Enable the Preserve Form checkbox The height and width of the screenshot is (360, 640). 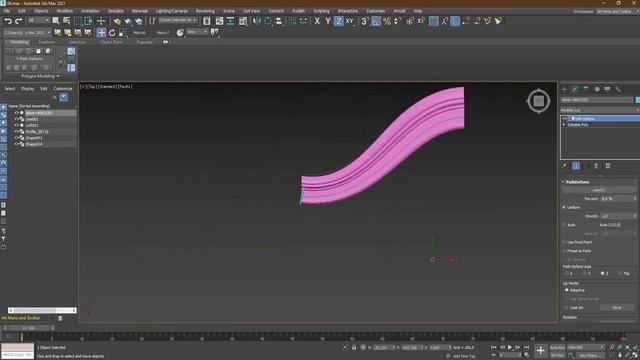564,251
